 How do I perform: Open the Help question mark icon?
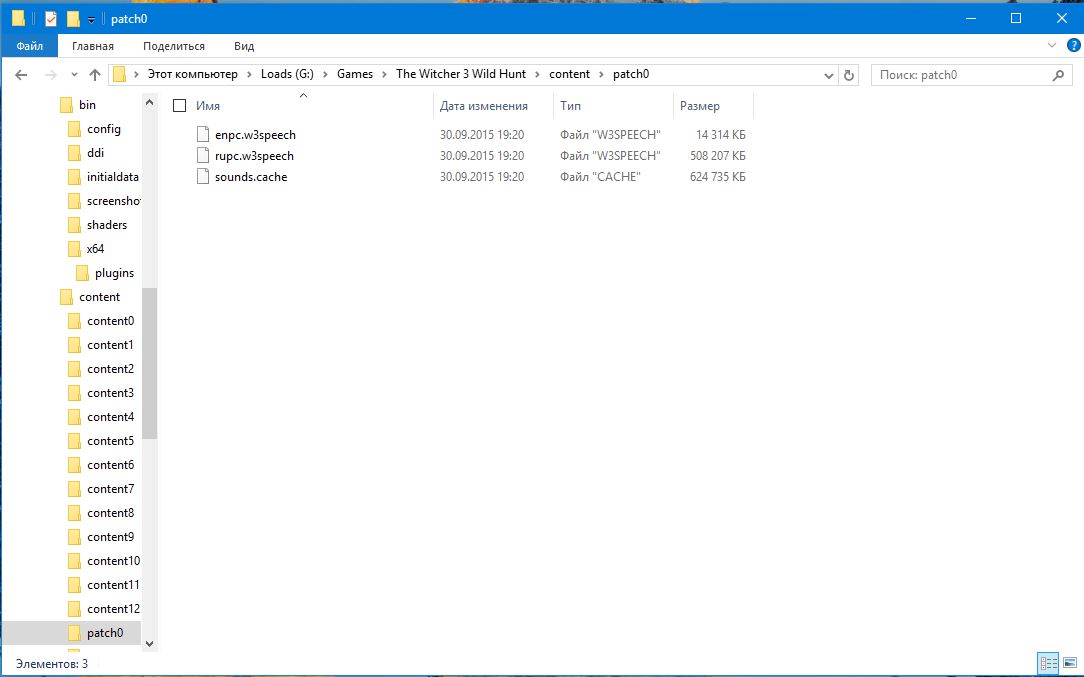point(1073,46)
